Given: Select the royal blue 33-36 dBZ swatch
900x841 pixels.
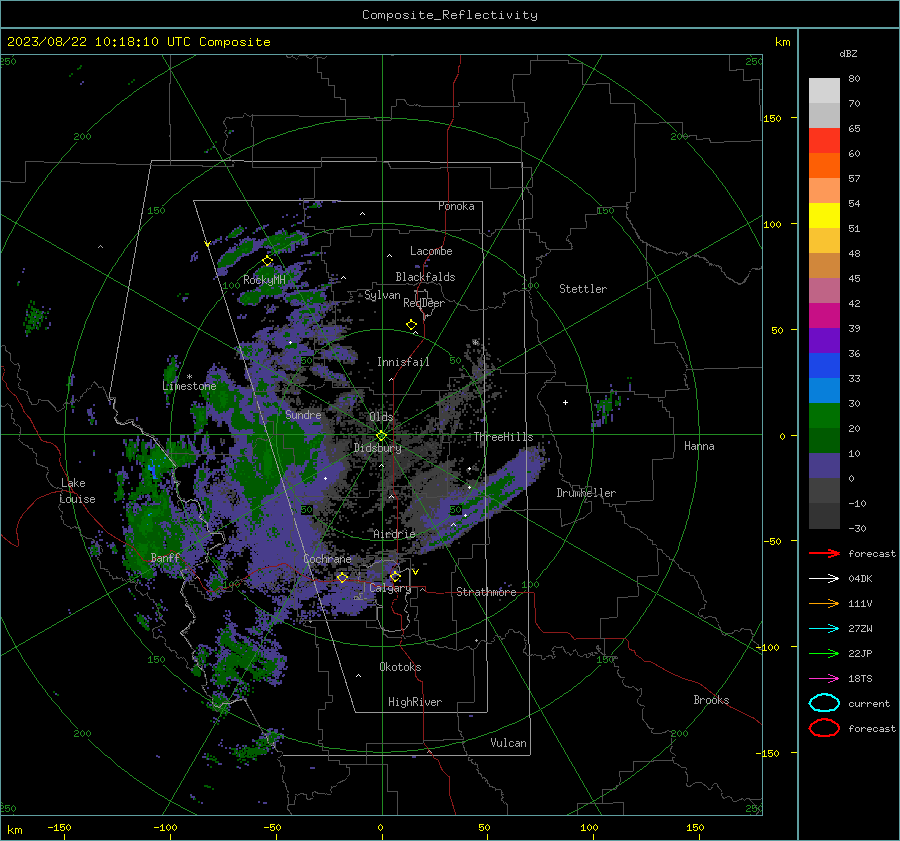Looking at the screenshot, I should pos(824,365).
